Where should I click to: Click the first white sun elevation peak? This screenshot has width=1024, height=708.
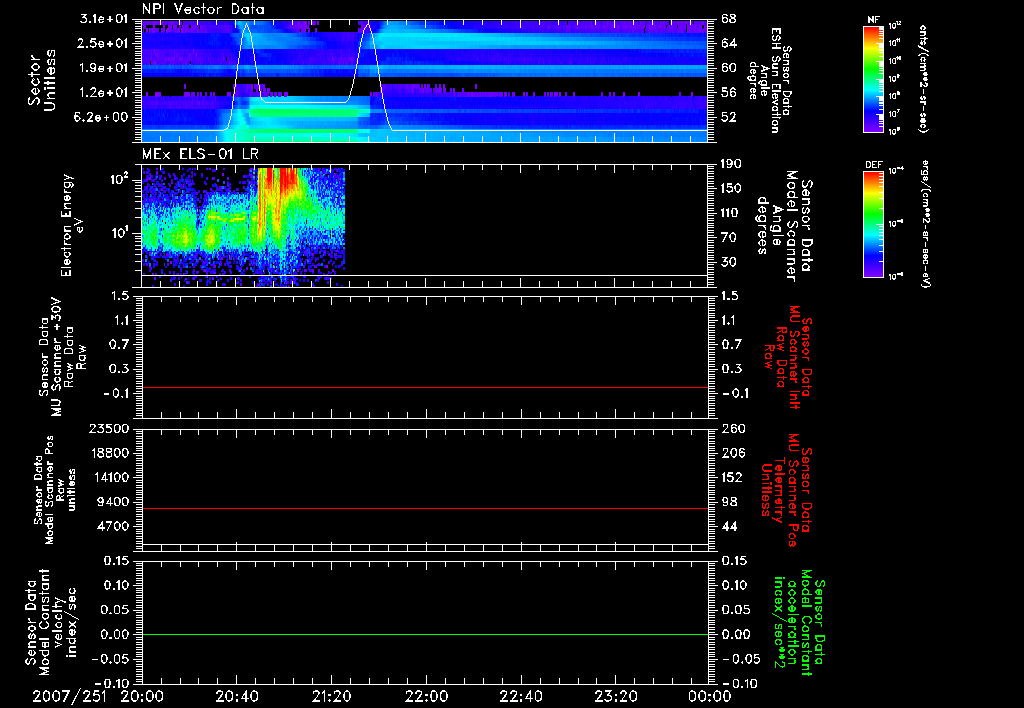tap(246, 25)
